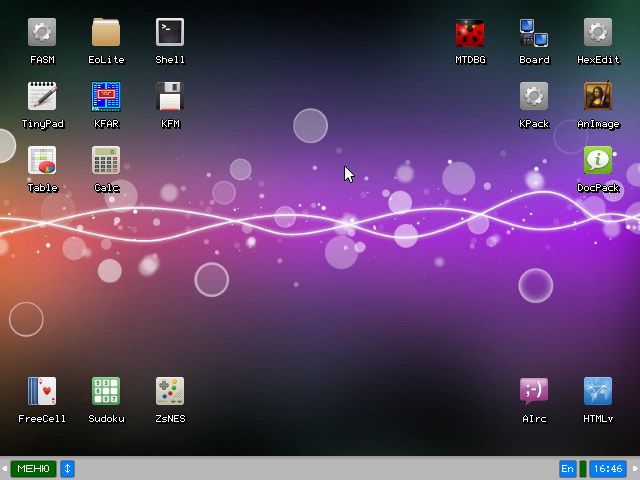
Task: Open the KFM floppy icon
Action: point(170,97)
